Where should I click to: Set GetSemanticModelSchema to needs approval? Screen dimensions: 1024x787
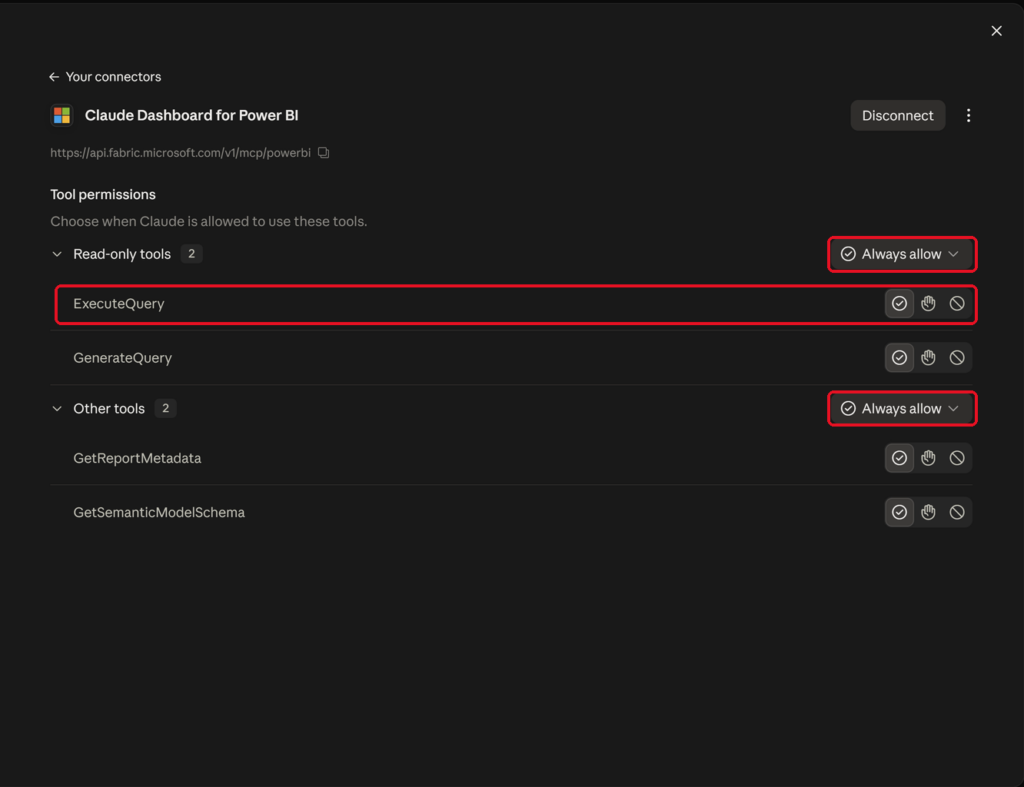click(x=928, y=512)
